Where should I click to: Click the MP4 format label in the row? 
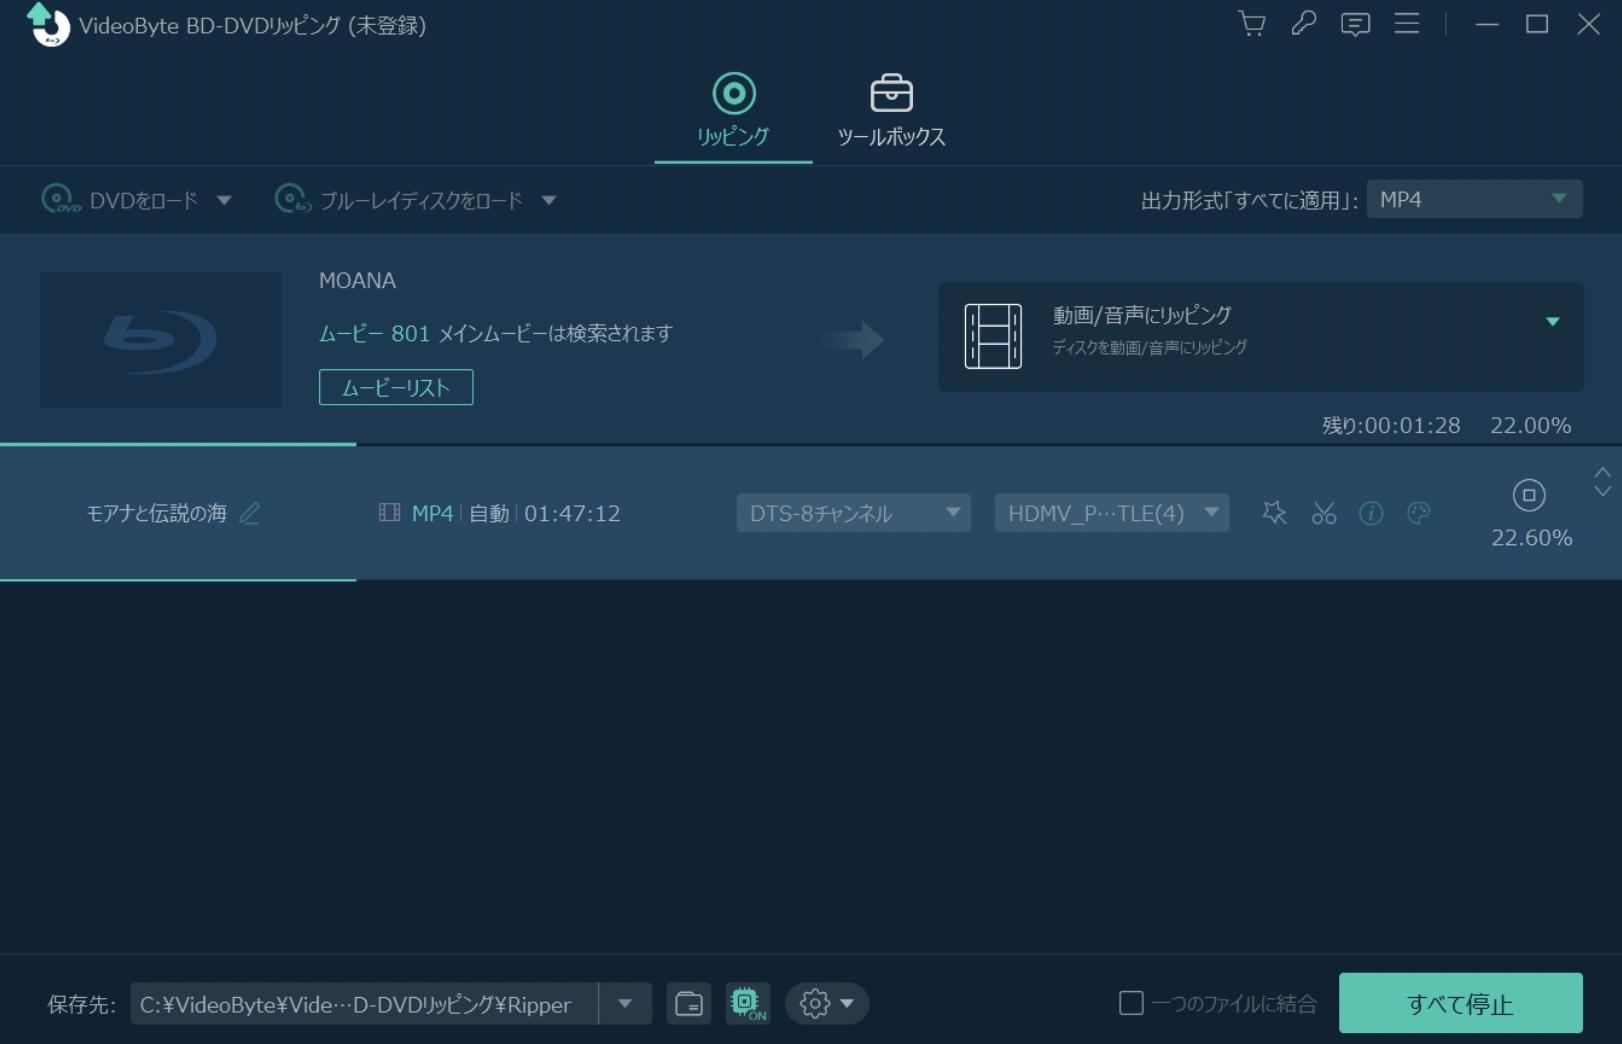coord(432,513)
